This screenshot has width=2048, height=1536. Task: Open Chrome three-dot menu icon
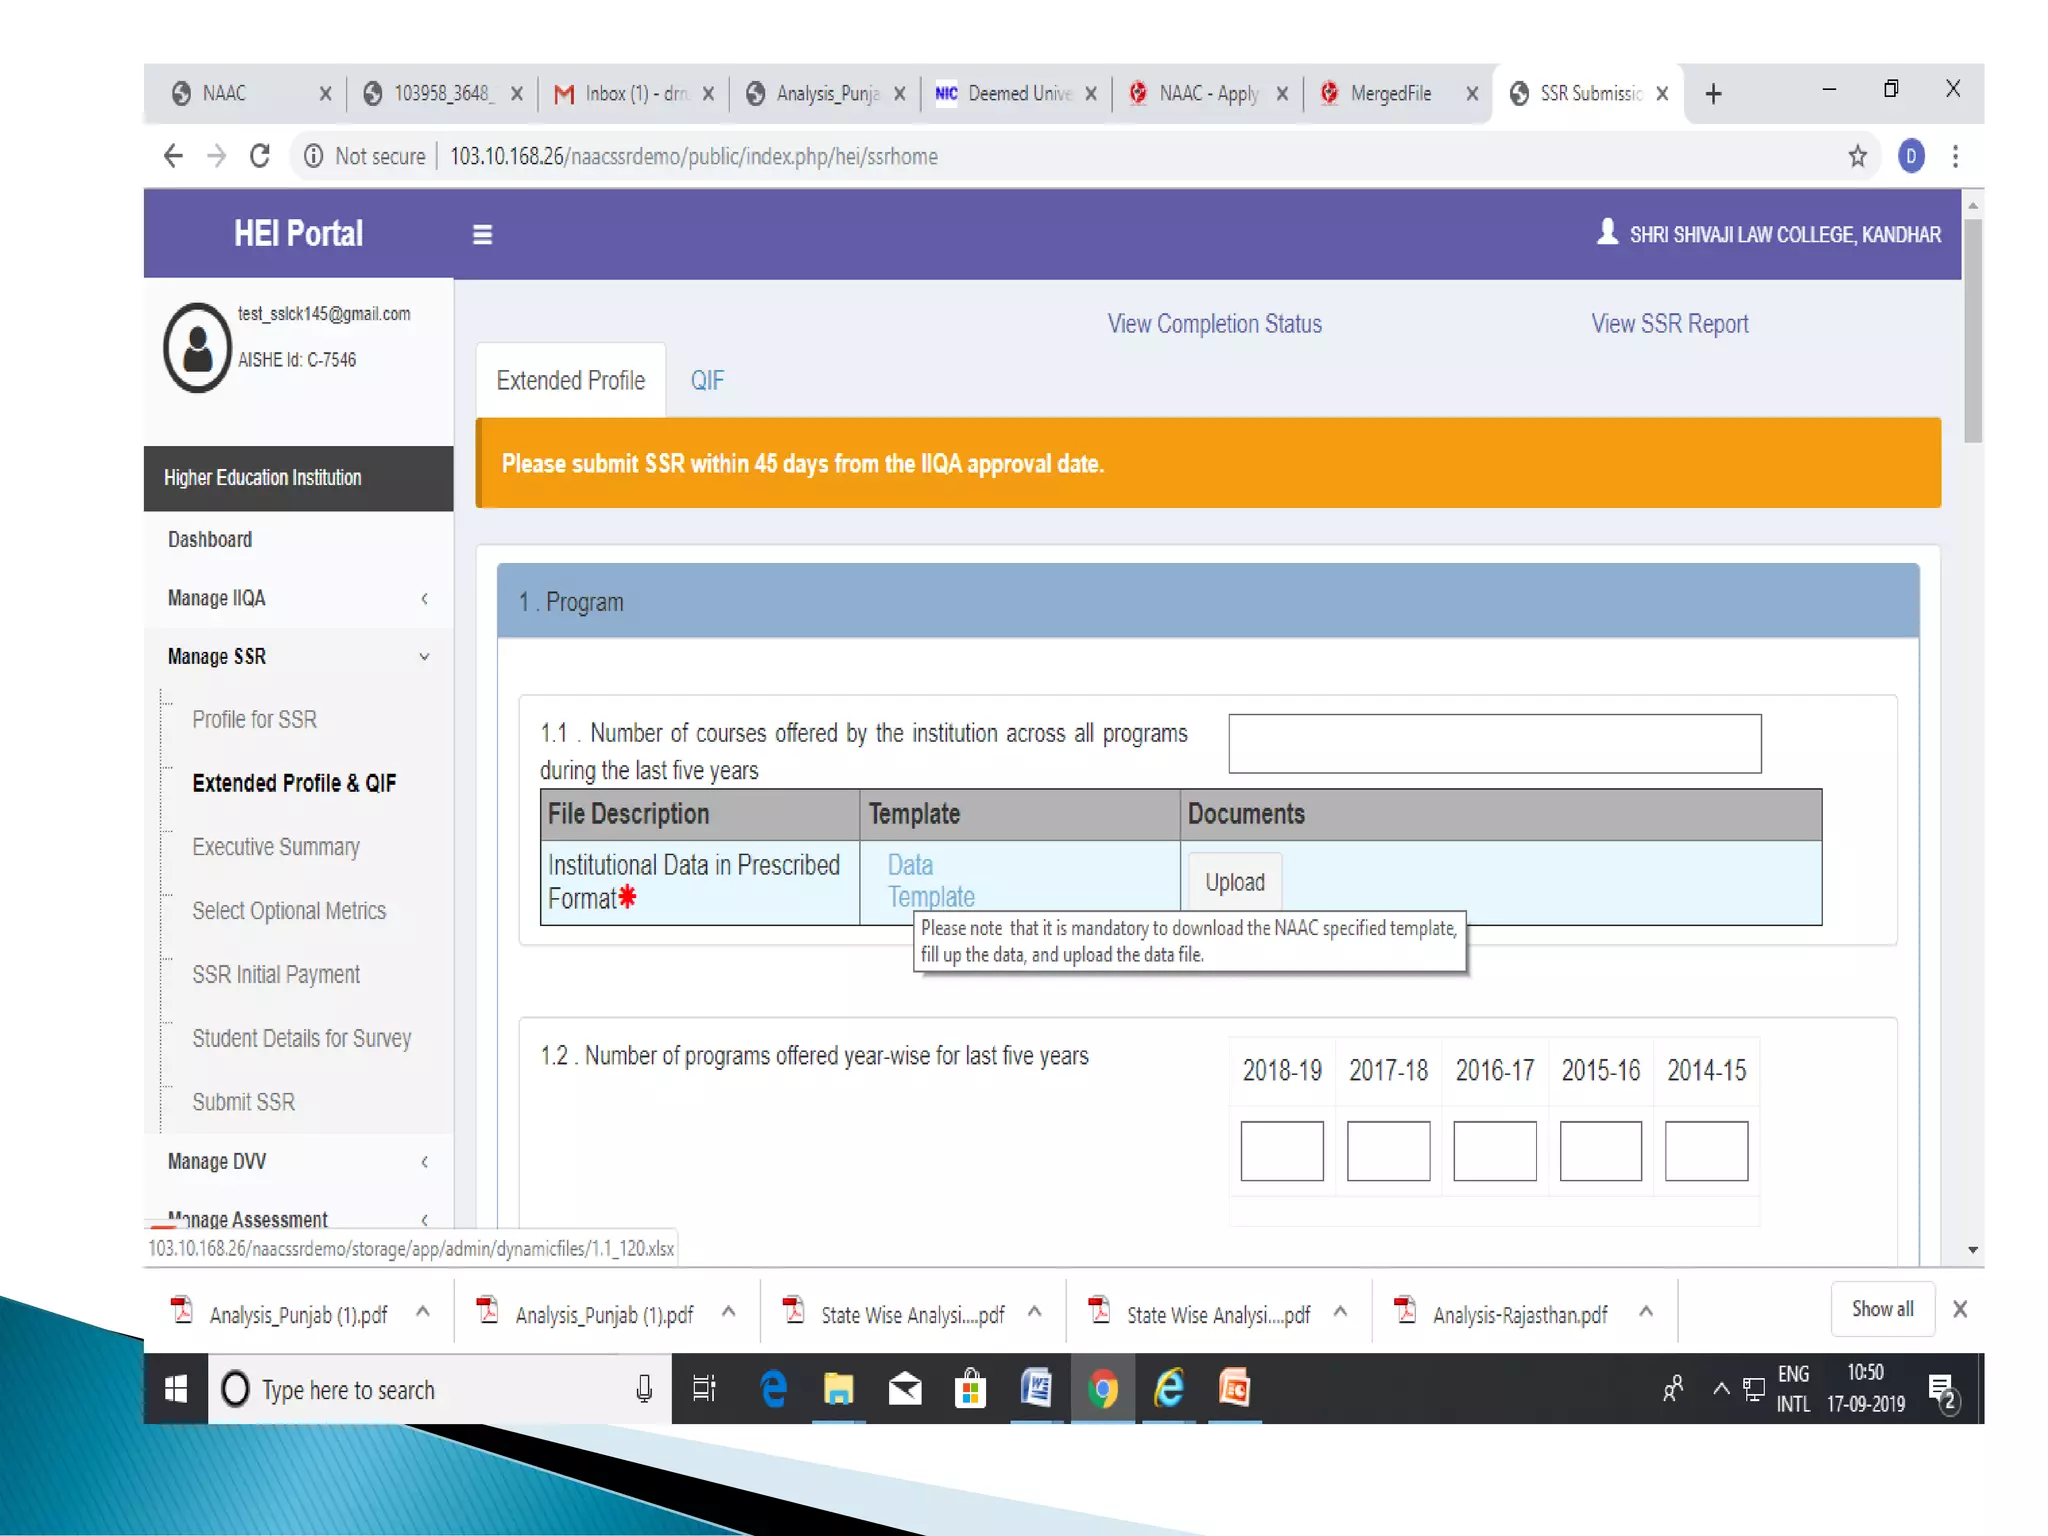[x=1955, y=156]
